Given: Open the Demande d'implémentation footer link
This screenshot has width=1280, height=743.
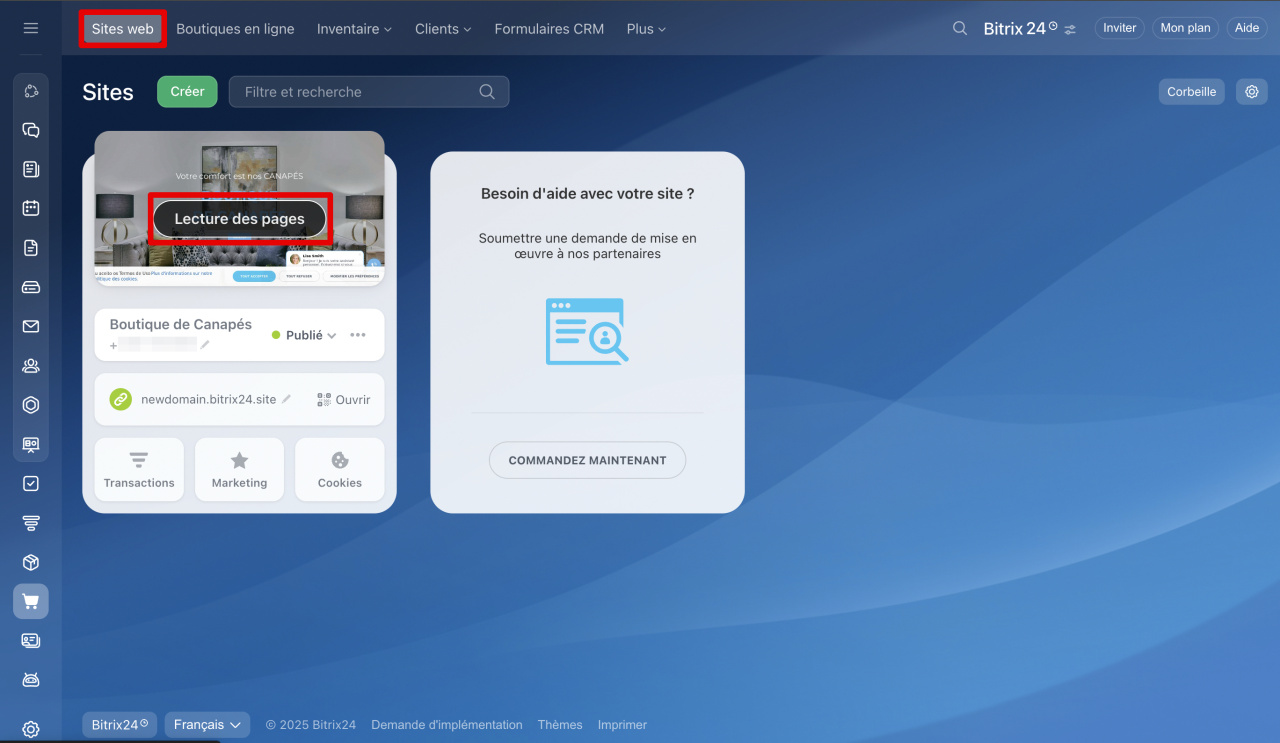Looking at the screenshot, I should tap(447, 724).
